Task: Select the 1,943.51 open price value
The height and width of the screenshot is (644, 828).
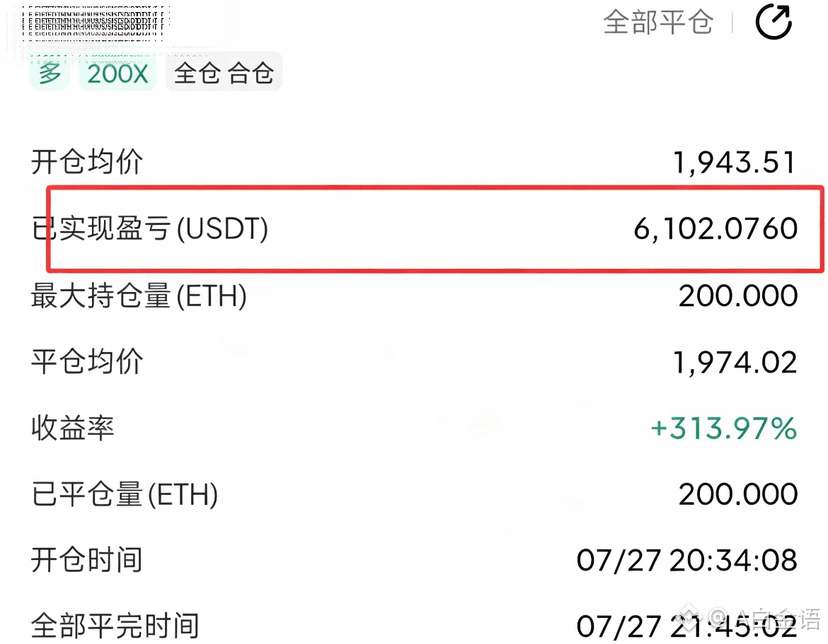Action: tap(734, 163)
